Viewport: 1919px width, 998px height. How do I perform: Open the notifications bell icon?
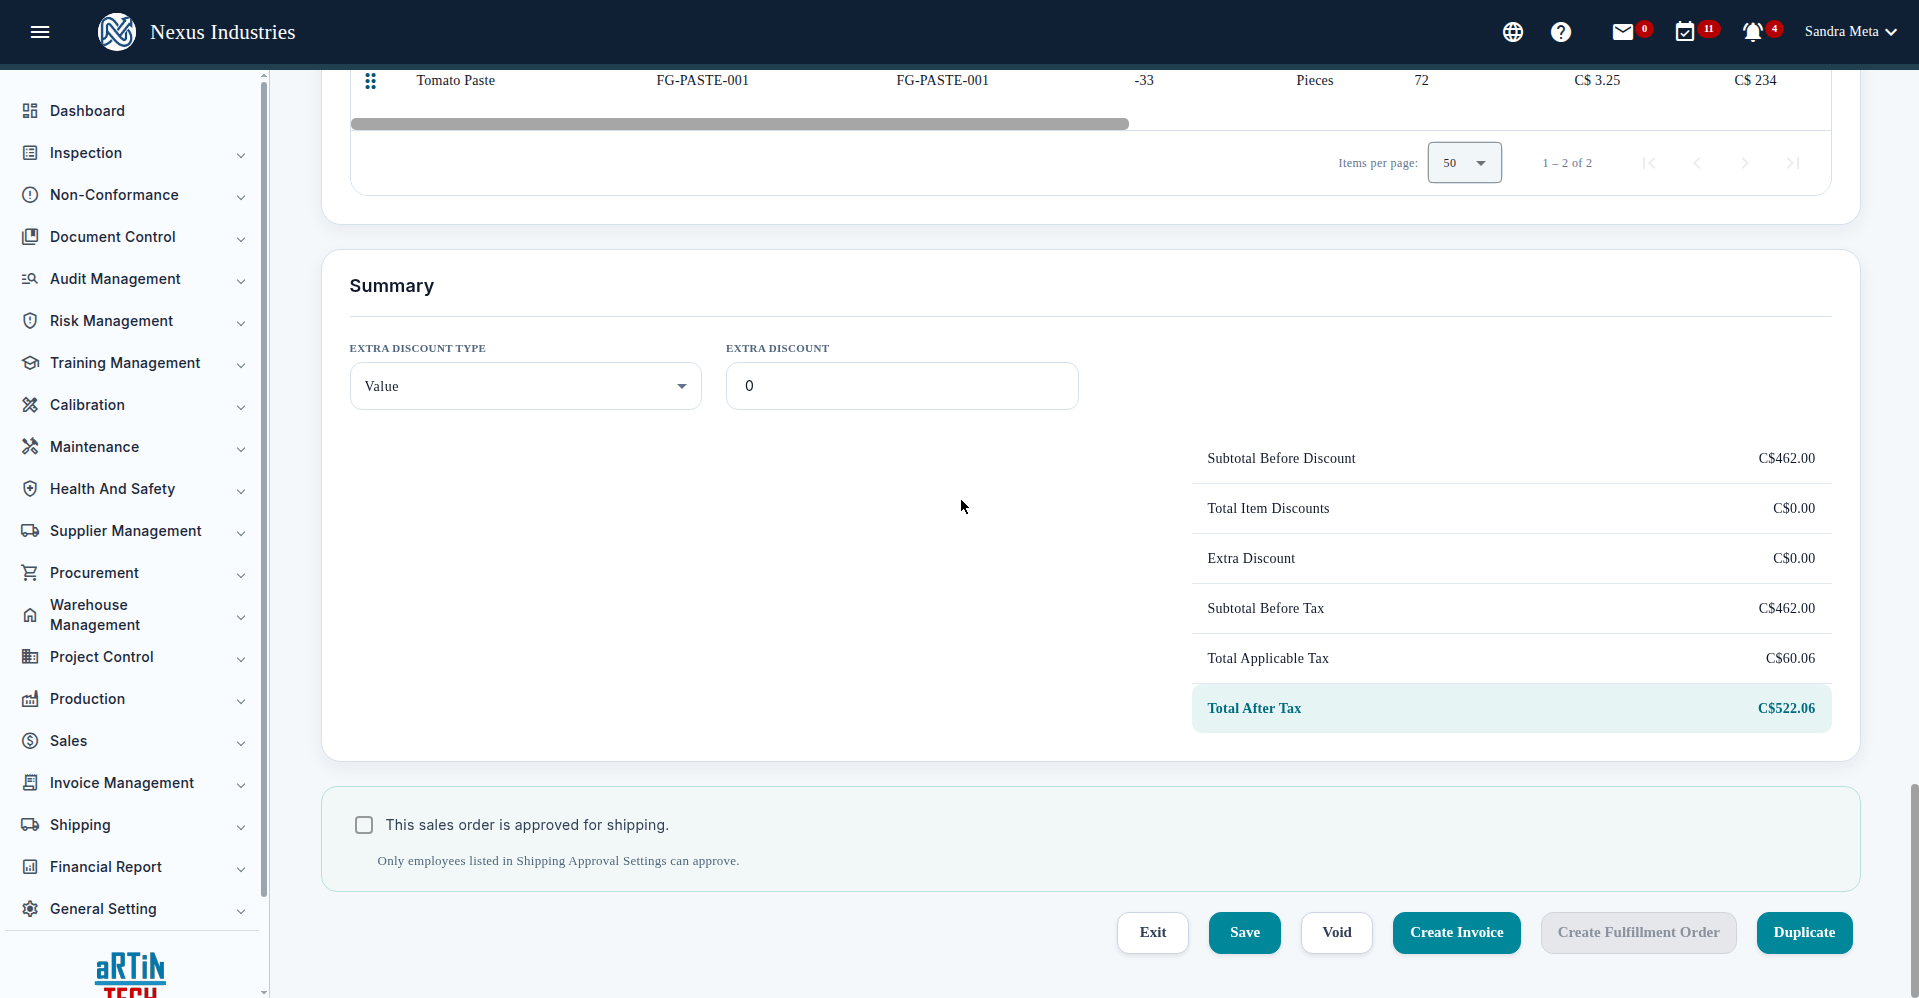tap(1752, 32)
